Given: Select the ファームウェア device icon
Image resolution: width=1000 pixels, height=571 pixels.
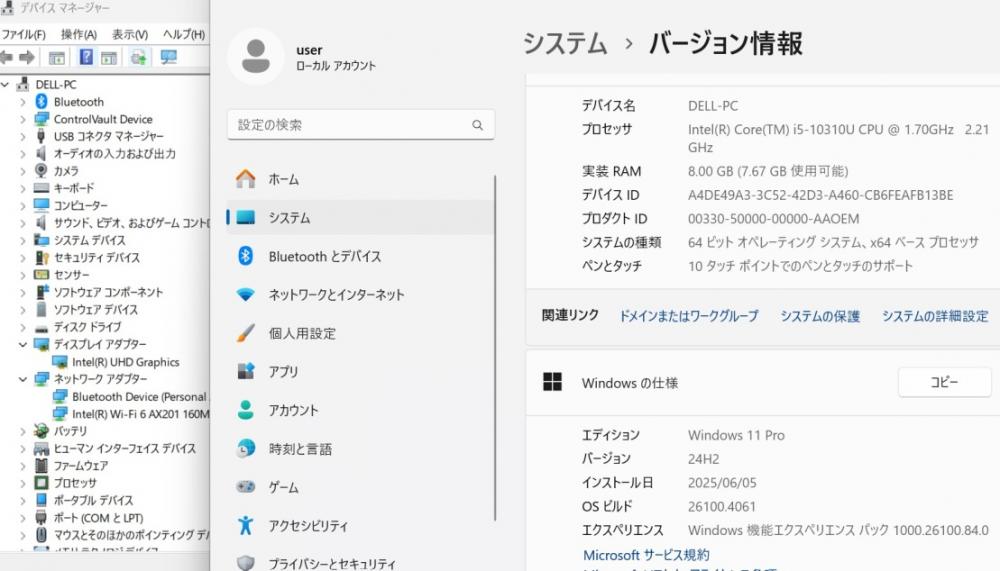Looking at the screenshot, I should tap(41, 466).
